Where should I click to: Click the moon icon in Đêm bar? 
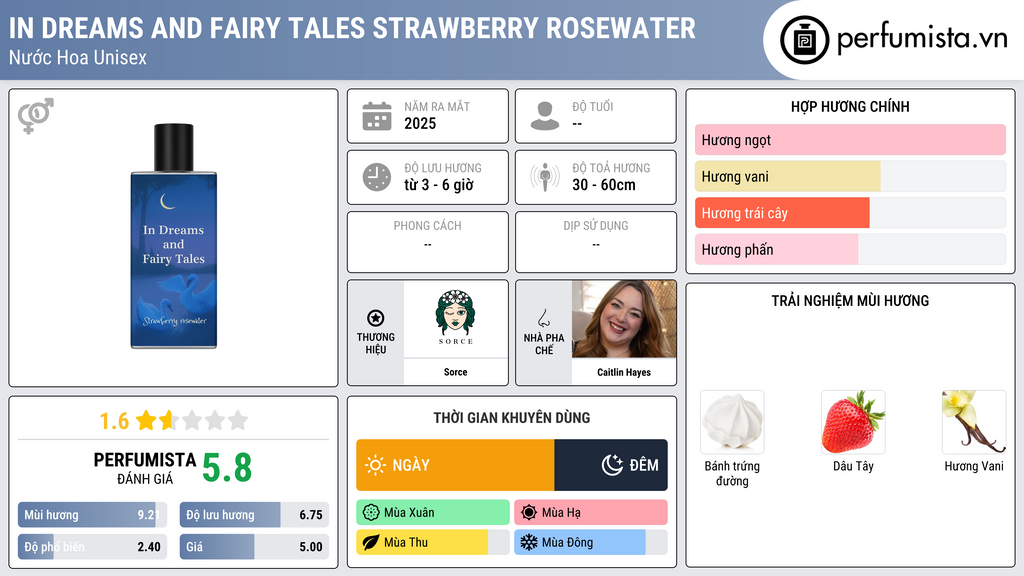pos(612,465)
